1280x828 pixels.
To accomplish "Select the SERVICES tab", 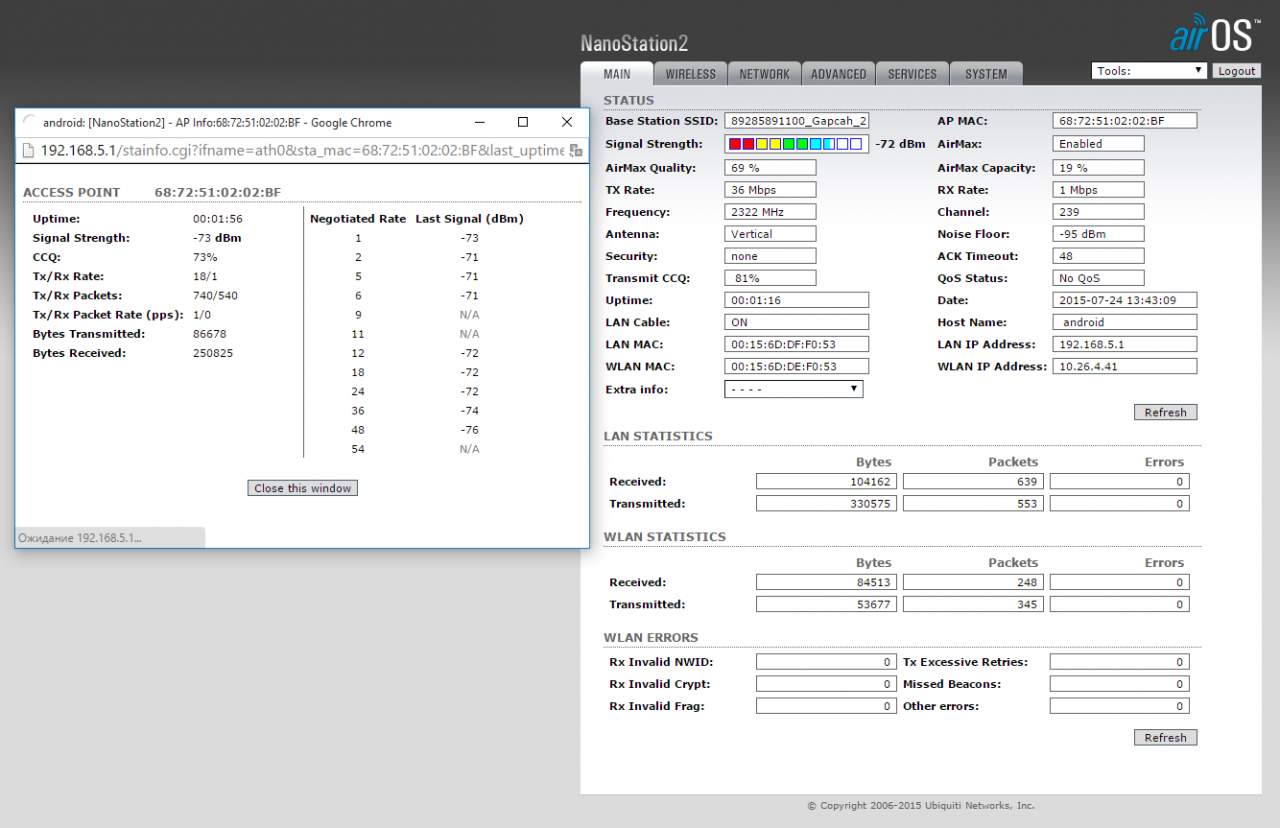I will [x=912, y=74].
